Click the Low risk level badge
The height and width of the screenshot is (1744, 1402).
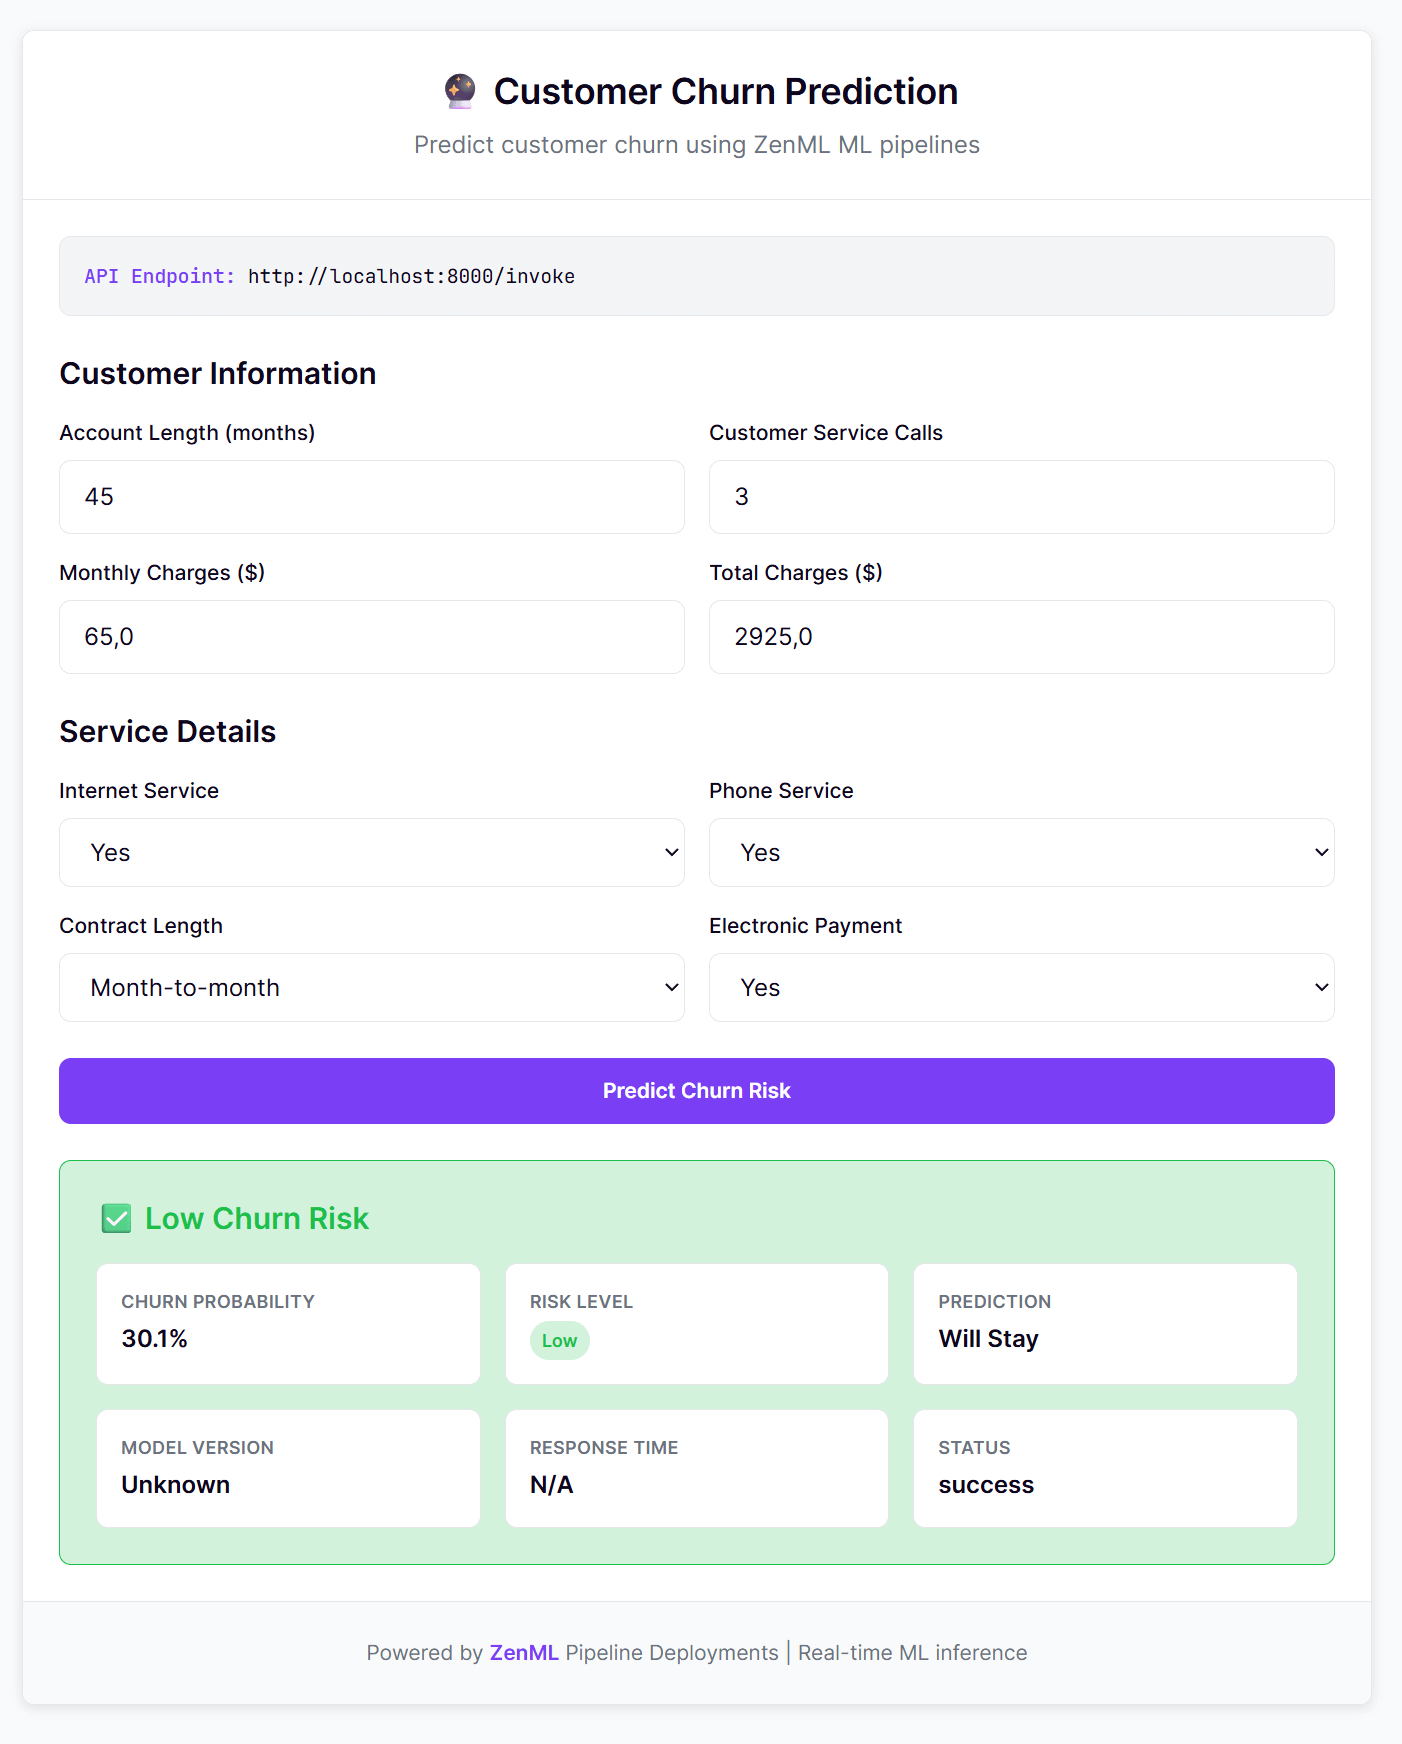(560, 1341)
